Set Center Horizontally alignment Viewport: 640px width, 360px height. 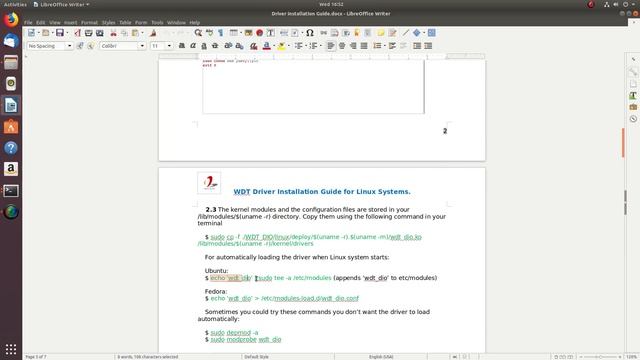point(342,46)
